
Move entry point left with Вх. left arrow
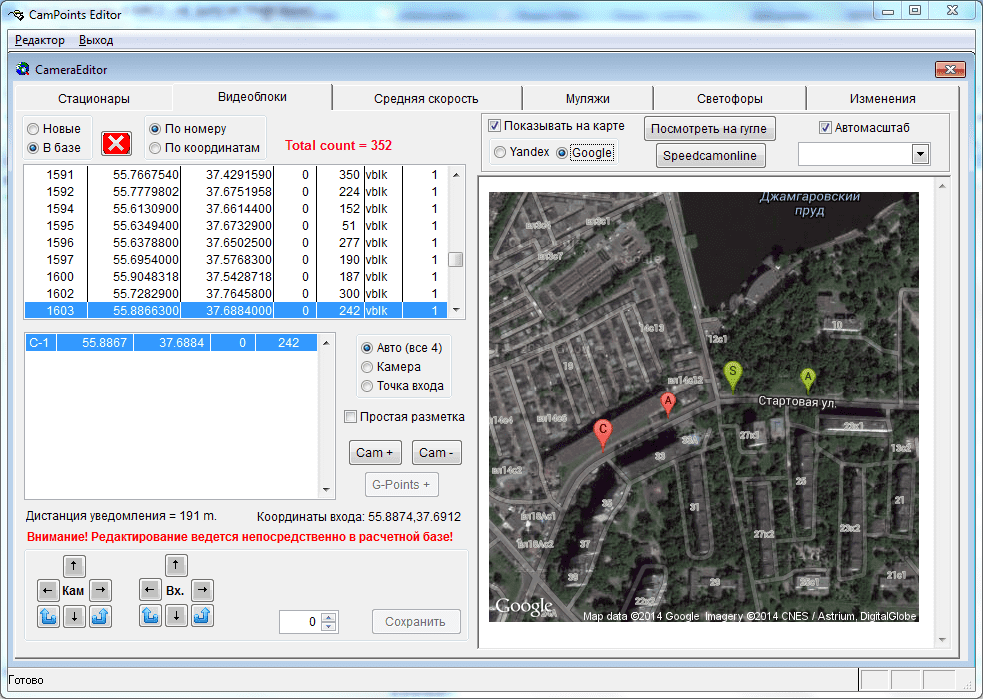pyautogui.click(x=149, y=590)
